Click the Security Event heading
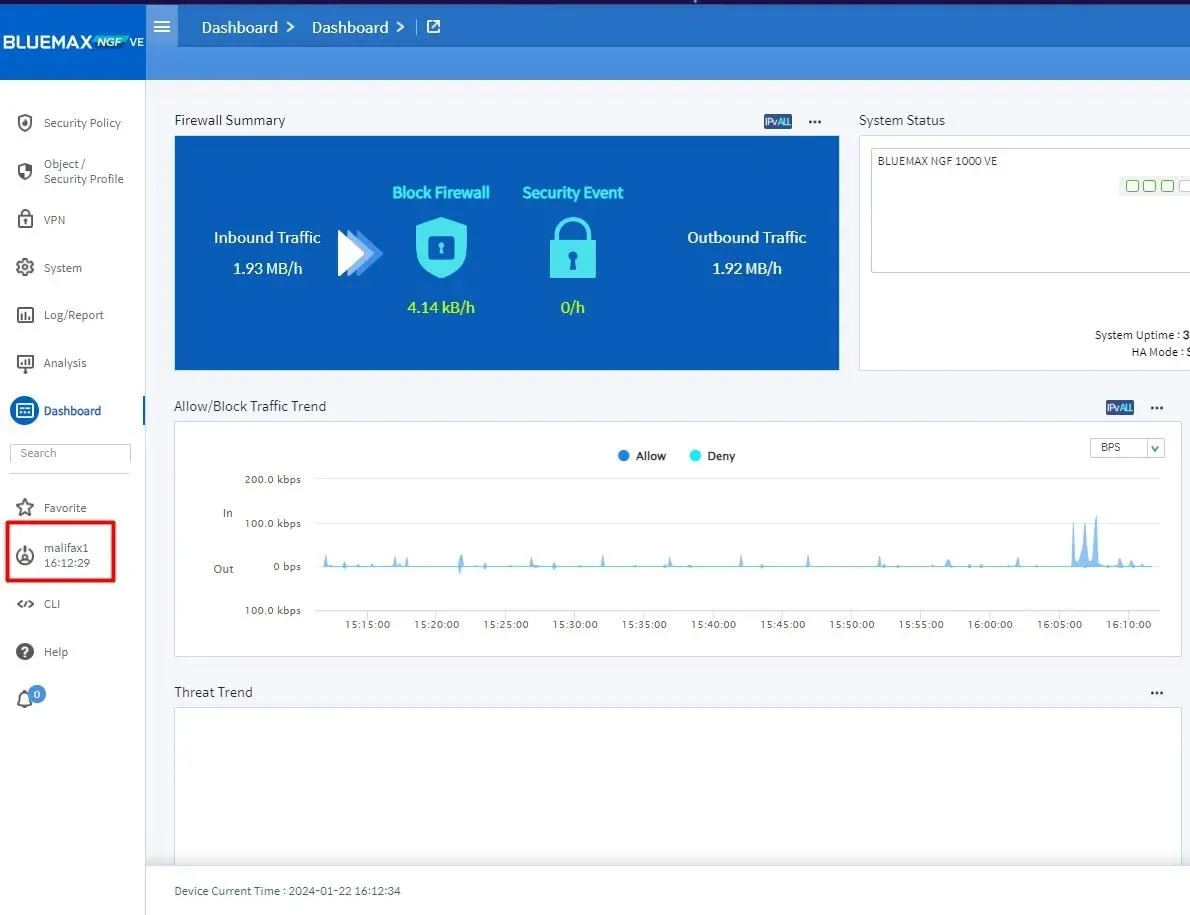1190x915 pixels. [573, 193]
